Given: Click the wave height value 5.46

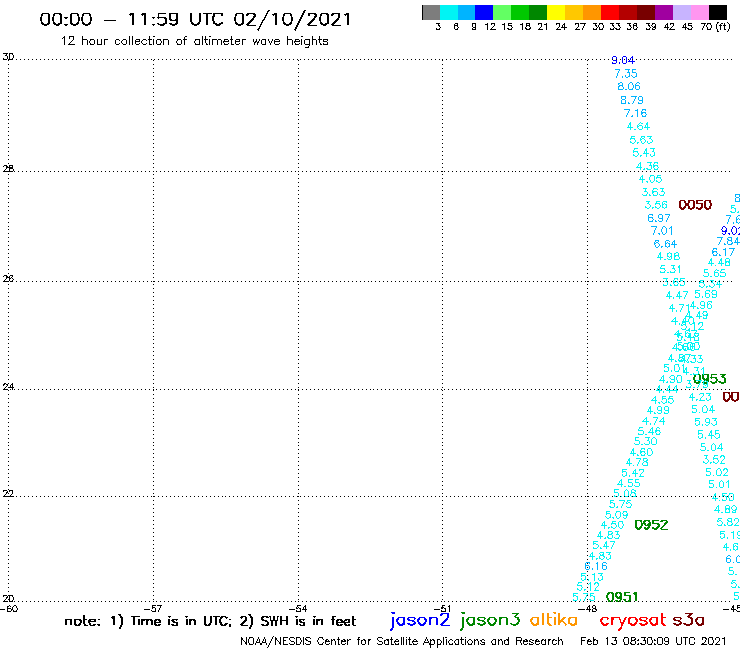Looking at the screenshot, I should pos(649,431).
